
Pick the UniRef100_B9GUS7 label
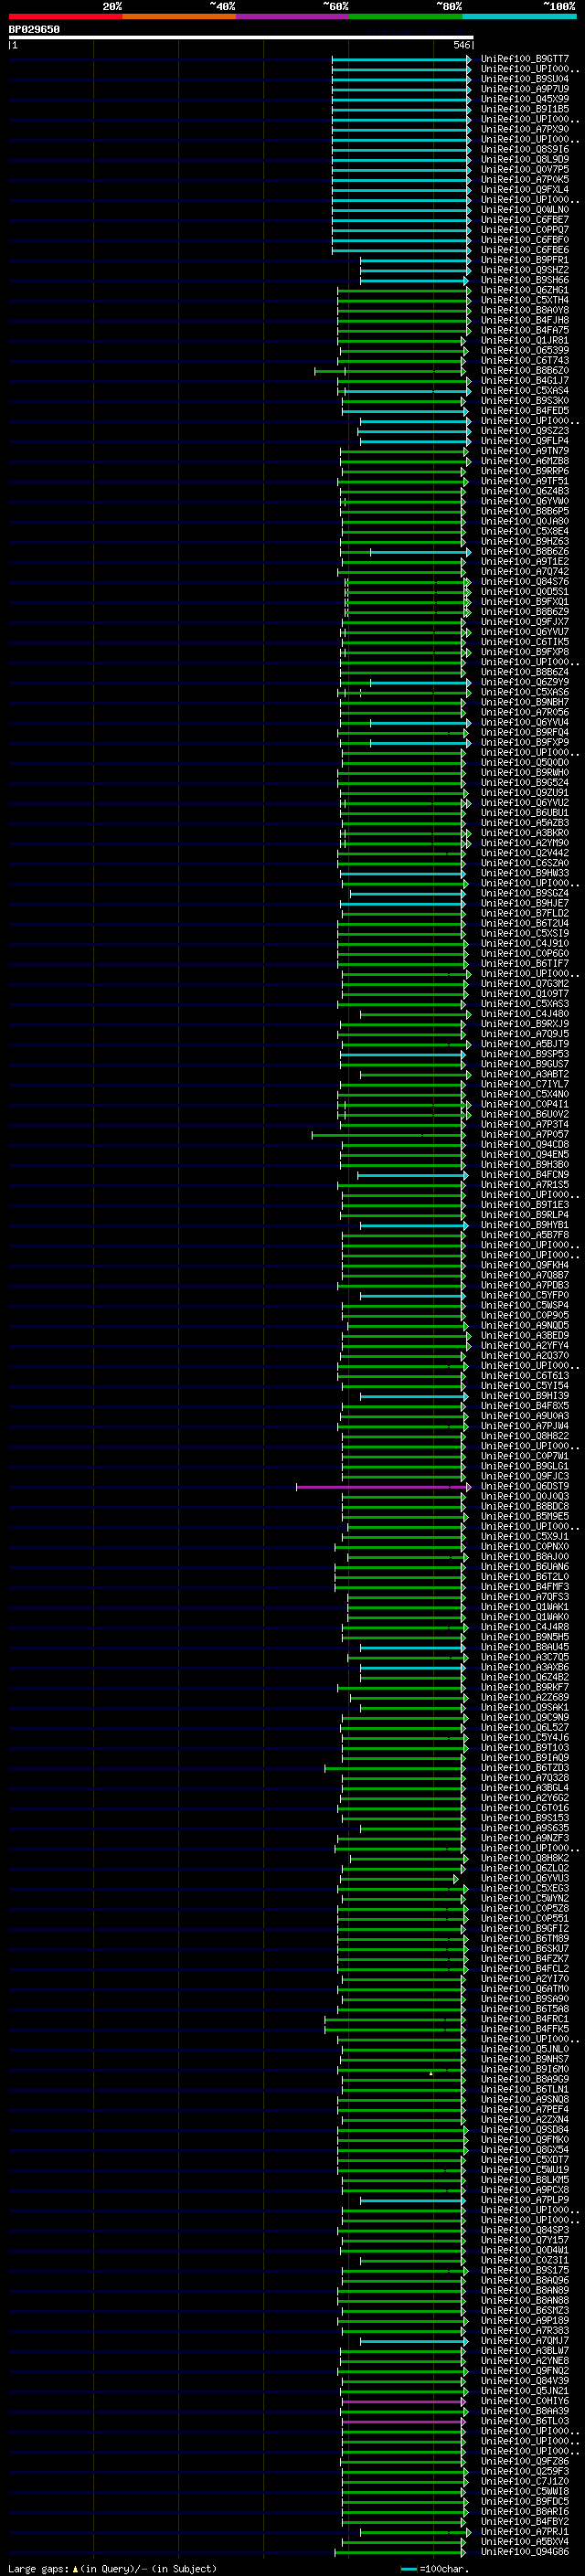click(x=525, y=1064)
